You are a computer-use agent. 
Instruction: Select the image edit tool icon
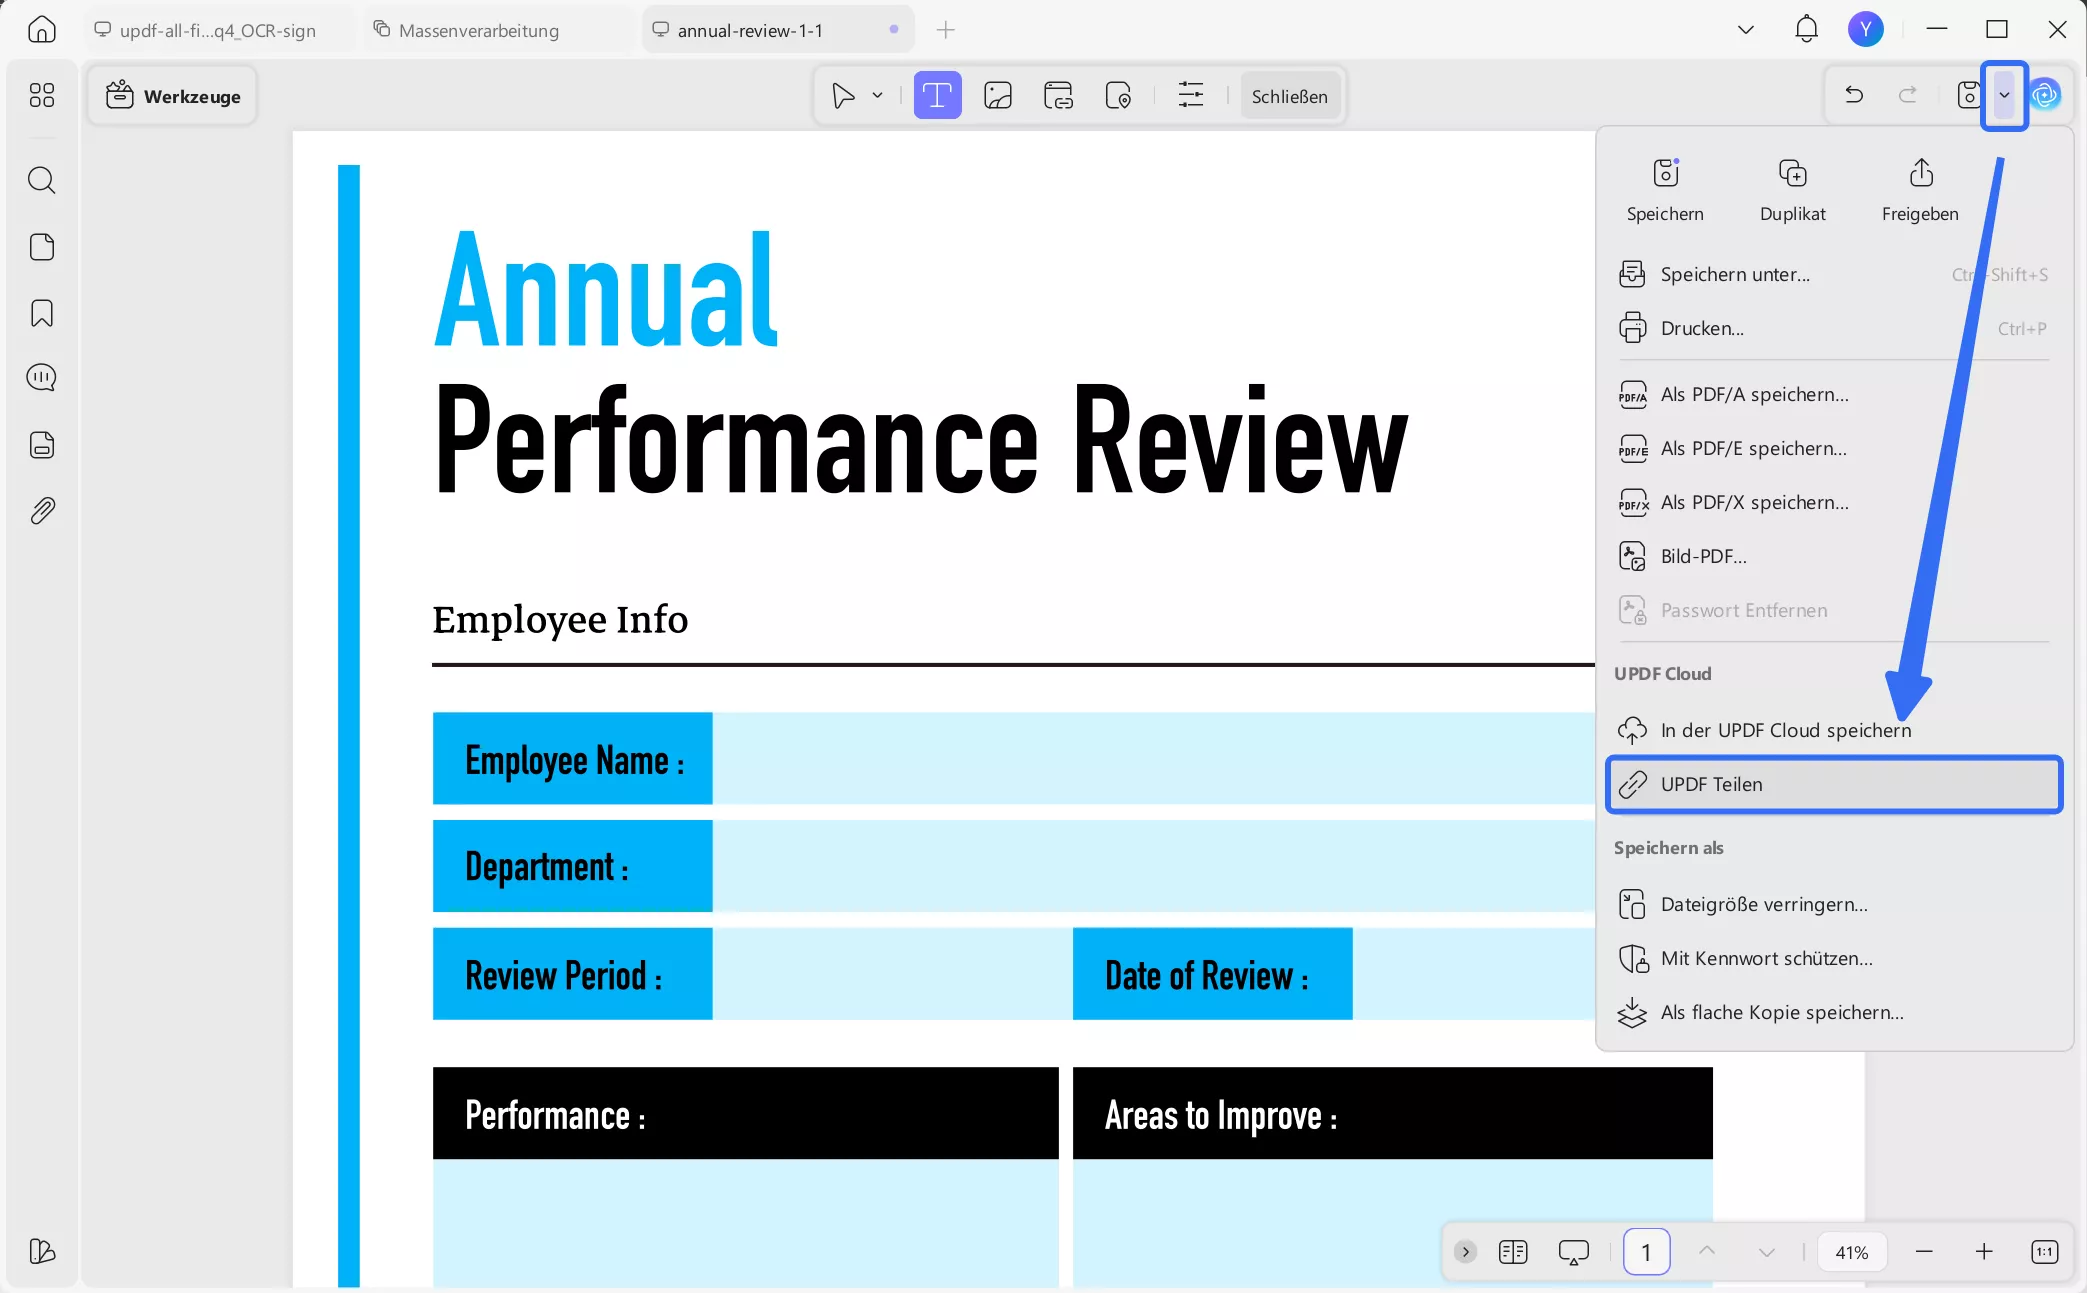coord(997,96)
